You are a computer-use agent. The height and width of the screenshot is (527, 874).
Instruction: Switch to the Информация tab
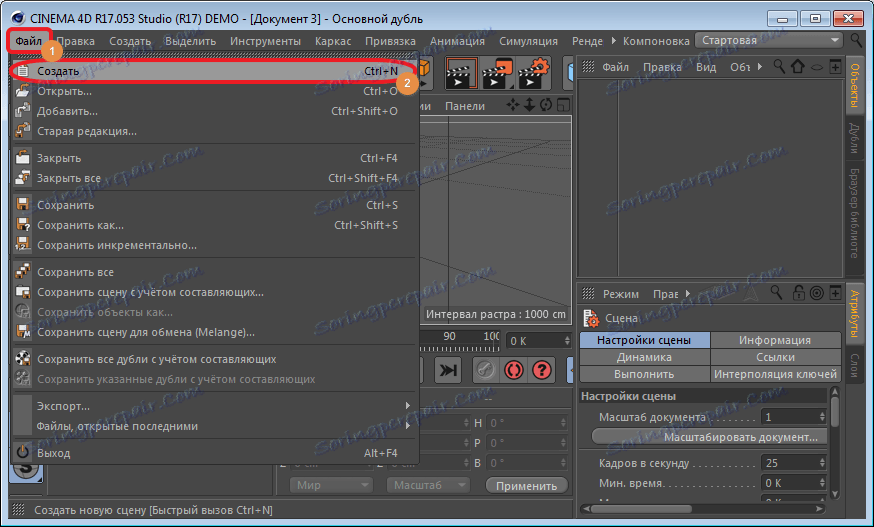click(774, 340)
